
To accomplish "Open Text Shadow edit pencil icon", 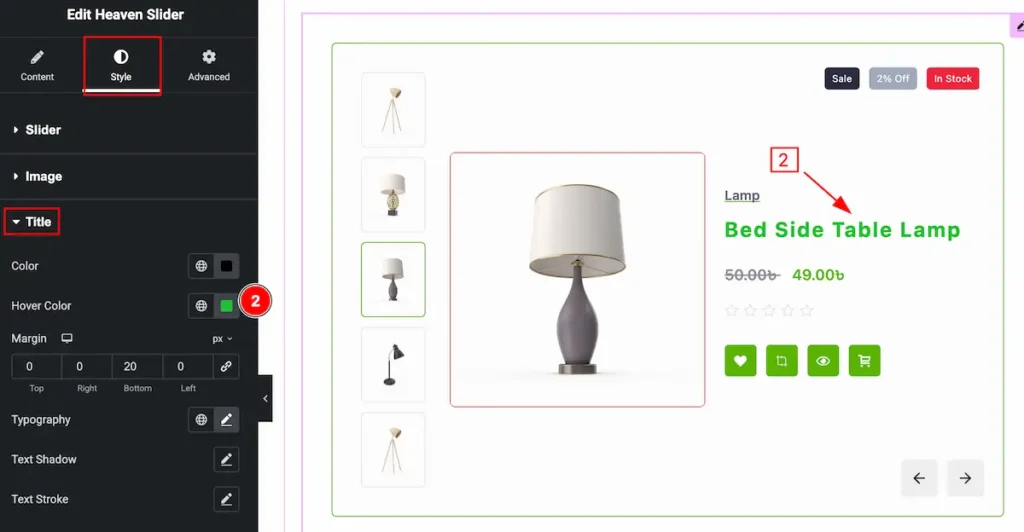I will point(226,460).
